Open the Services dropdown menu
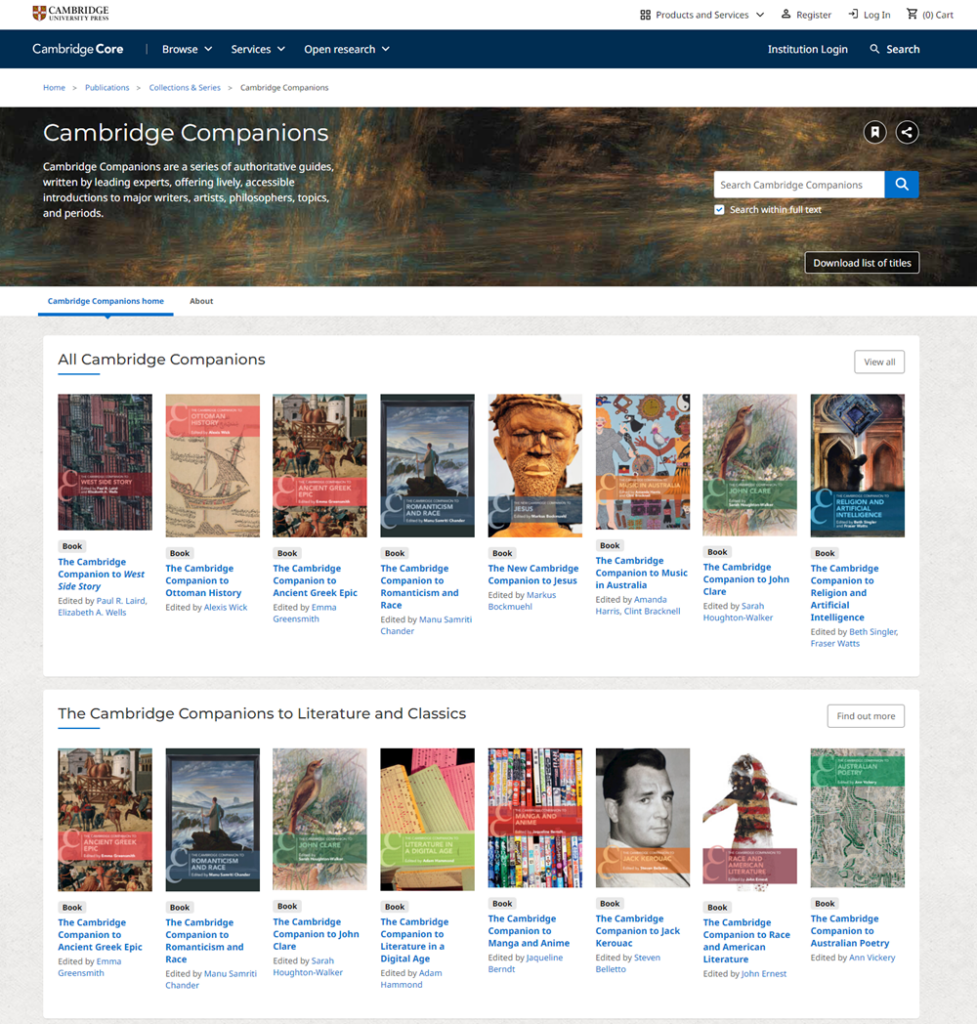This screenshot has width=977, height=1024. [258, 49]
